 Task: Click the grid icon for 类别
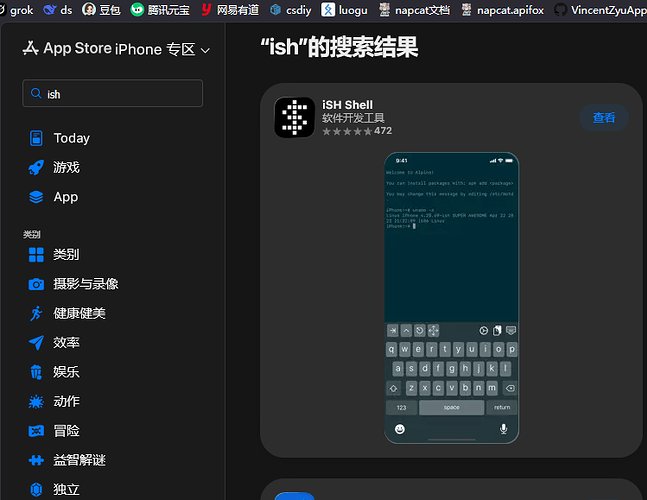[36, 255]
